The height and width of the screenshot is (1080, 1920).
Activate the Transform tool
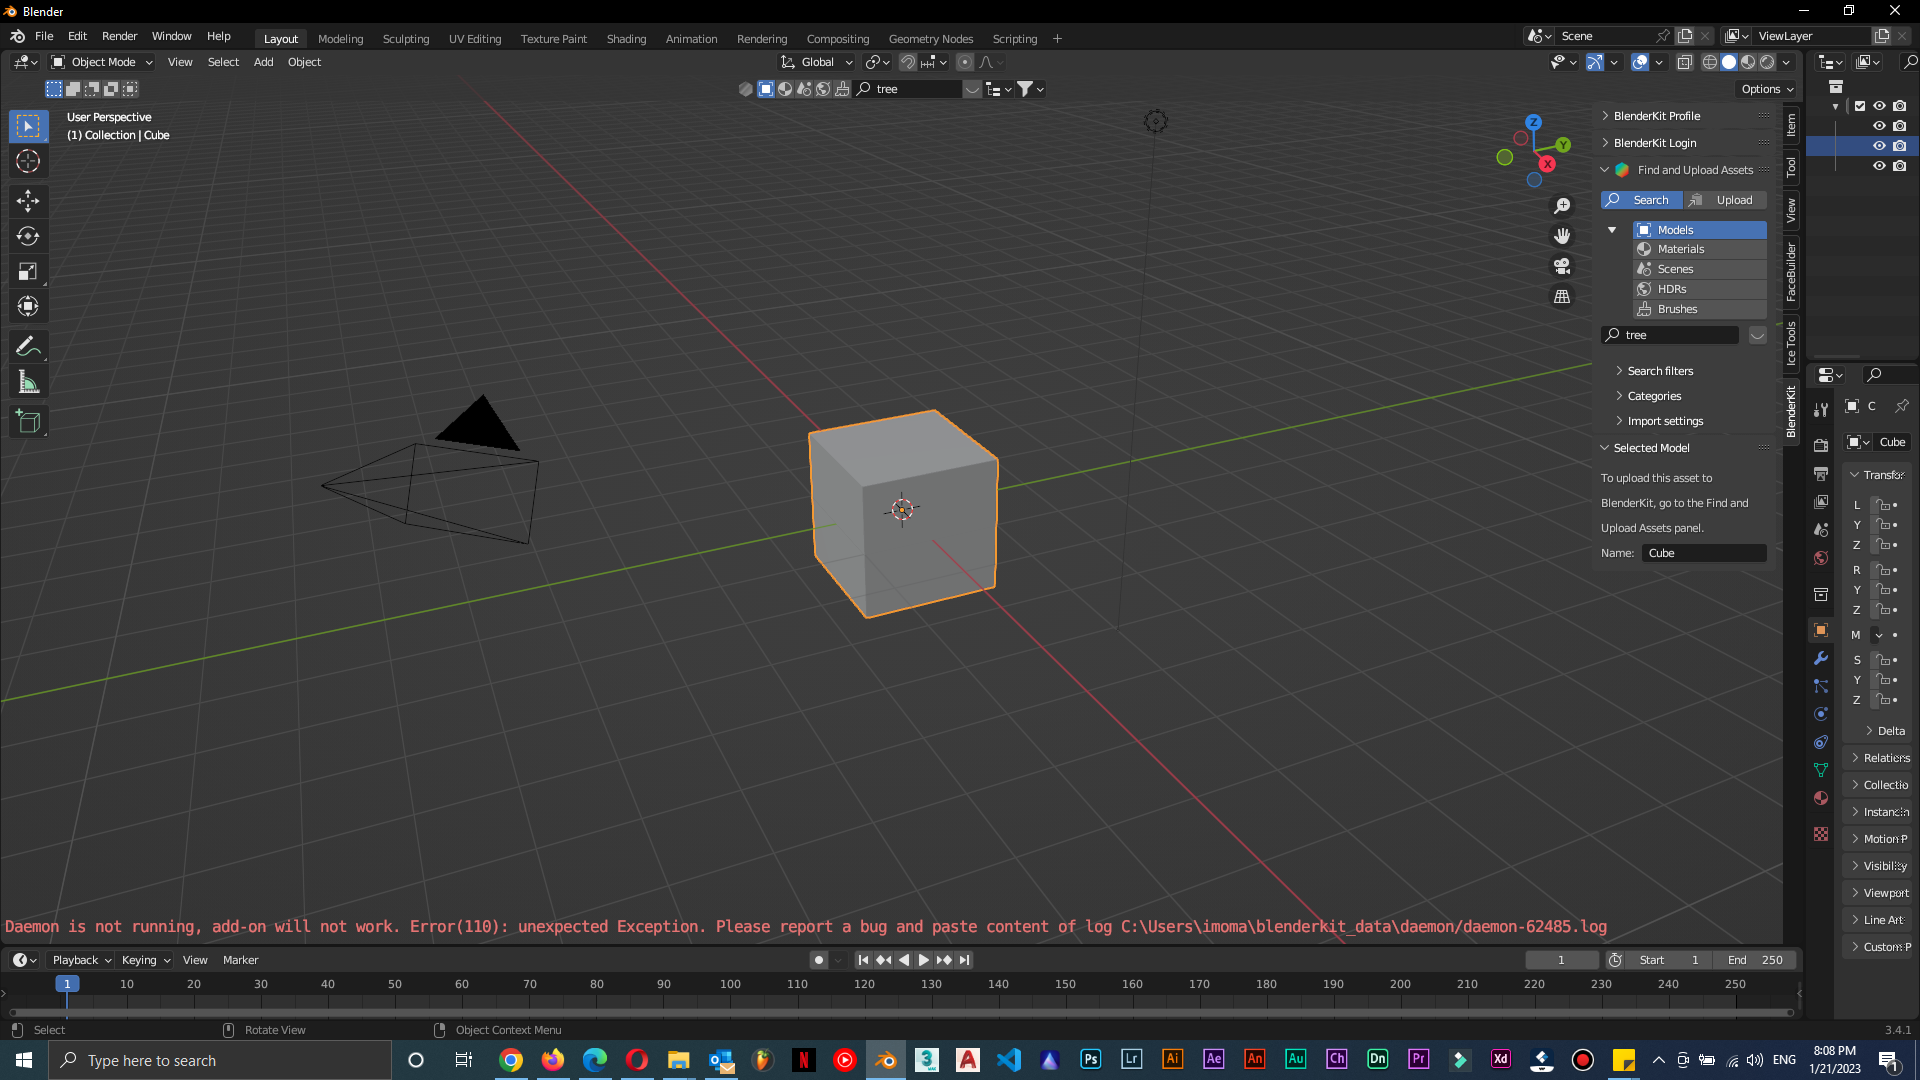[28, 306]
